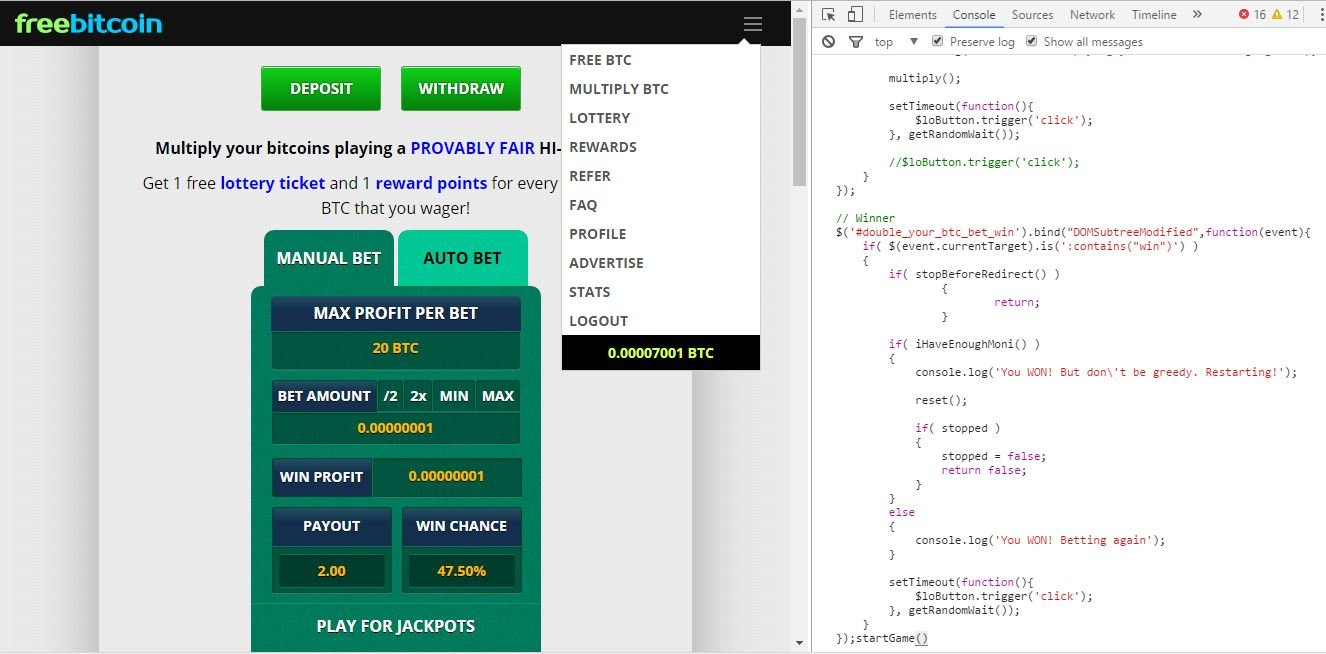Viewport: 1326px width, 654px height.
Task: Switch to the MANUAL BET tab
Action: 329,258
